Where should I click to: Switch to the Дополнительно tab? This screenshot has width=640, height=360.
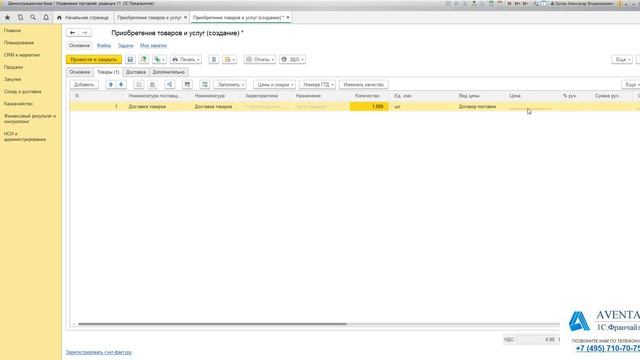pos(169,72)
